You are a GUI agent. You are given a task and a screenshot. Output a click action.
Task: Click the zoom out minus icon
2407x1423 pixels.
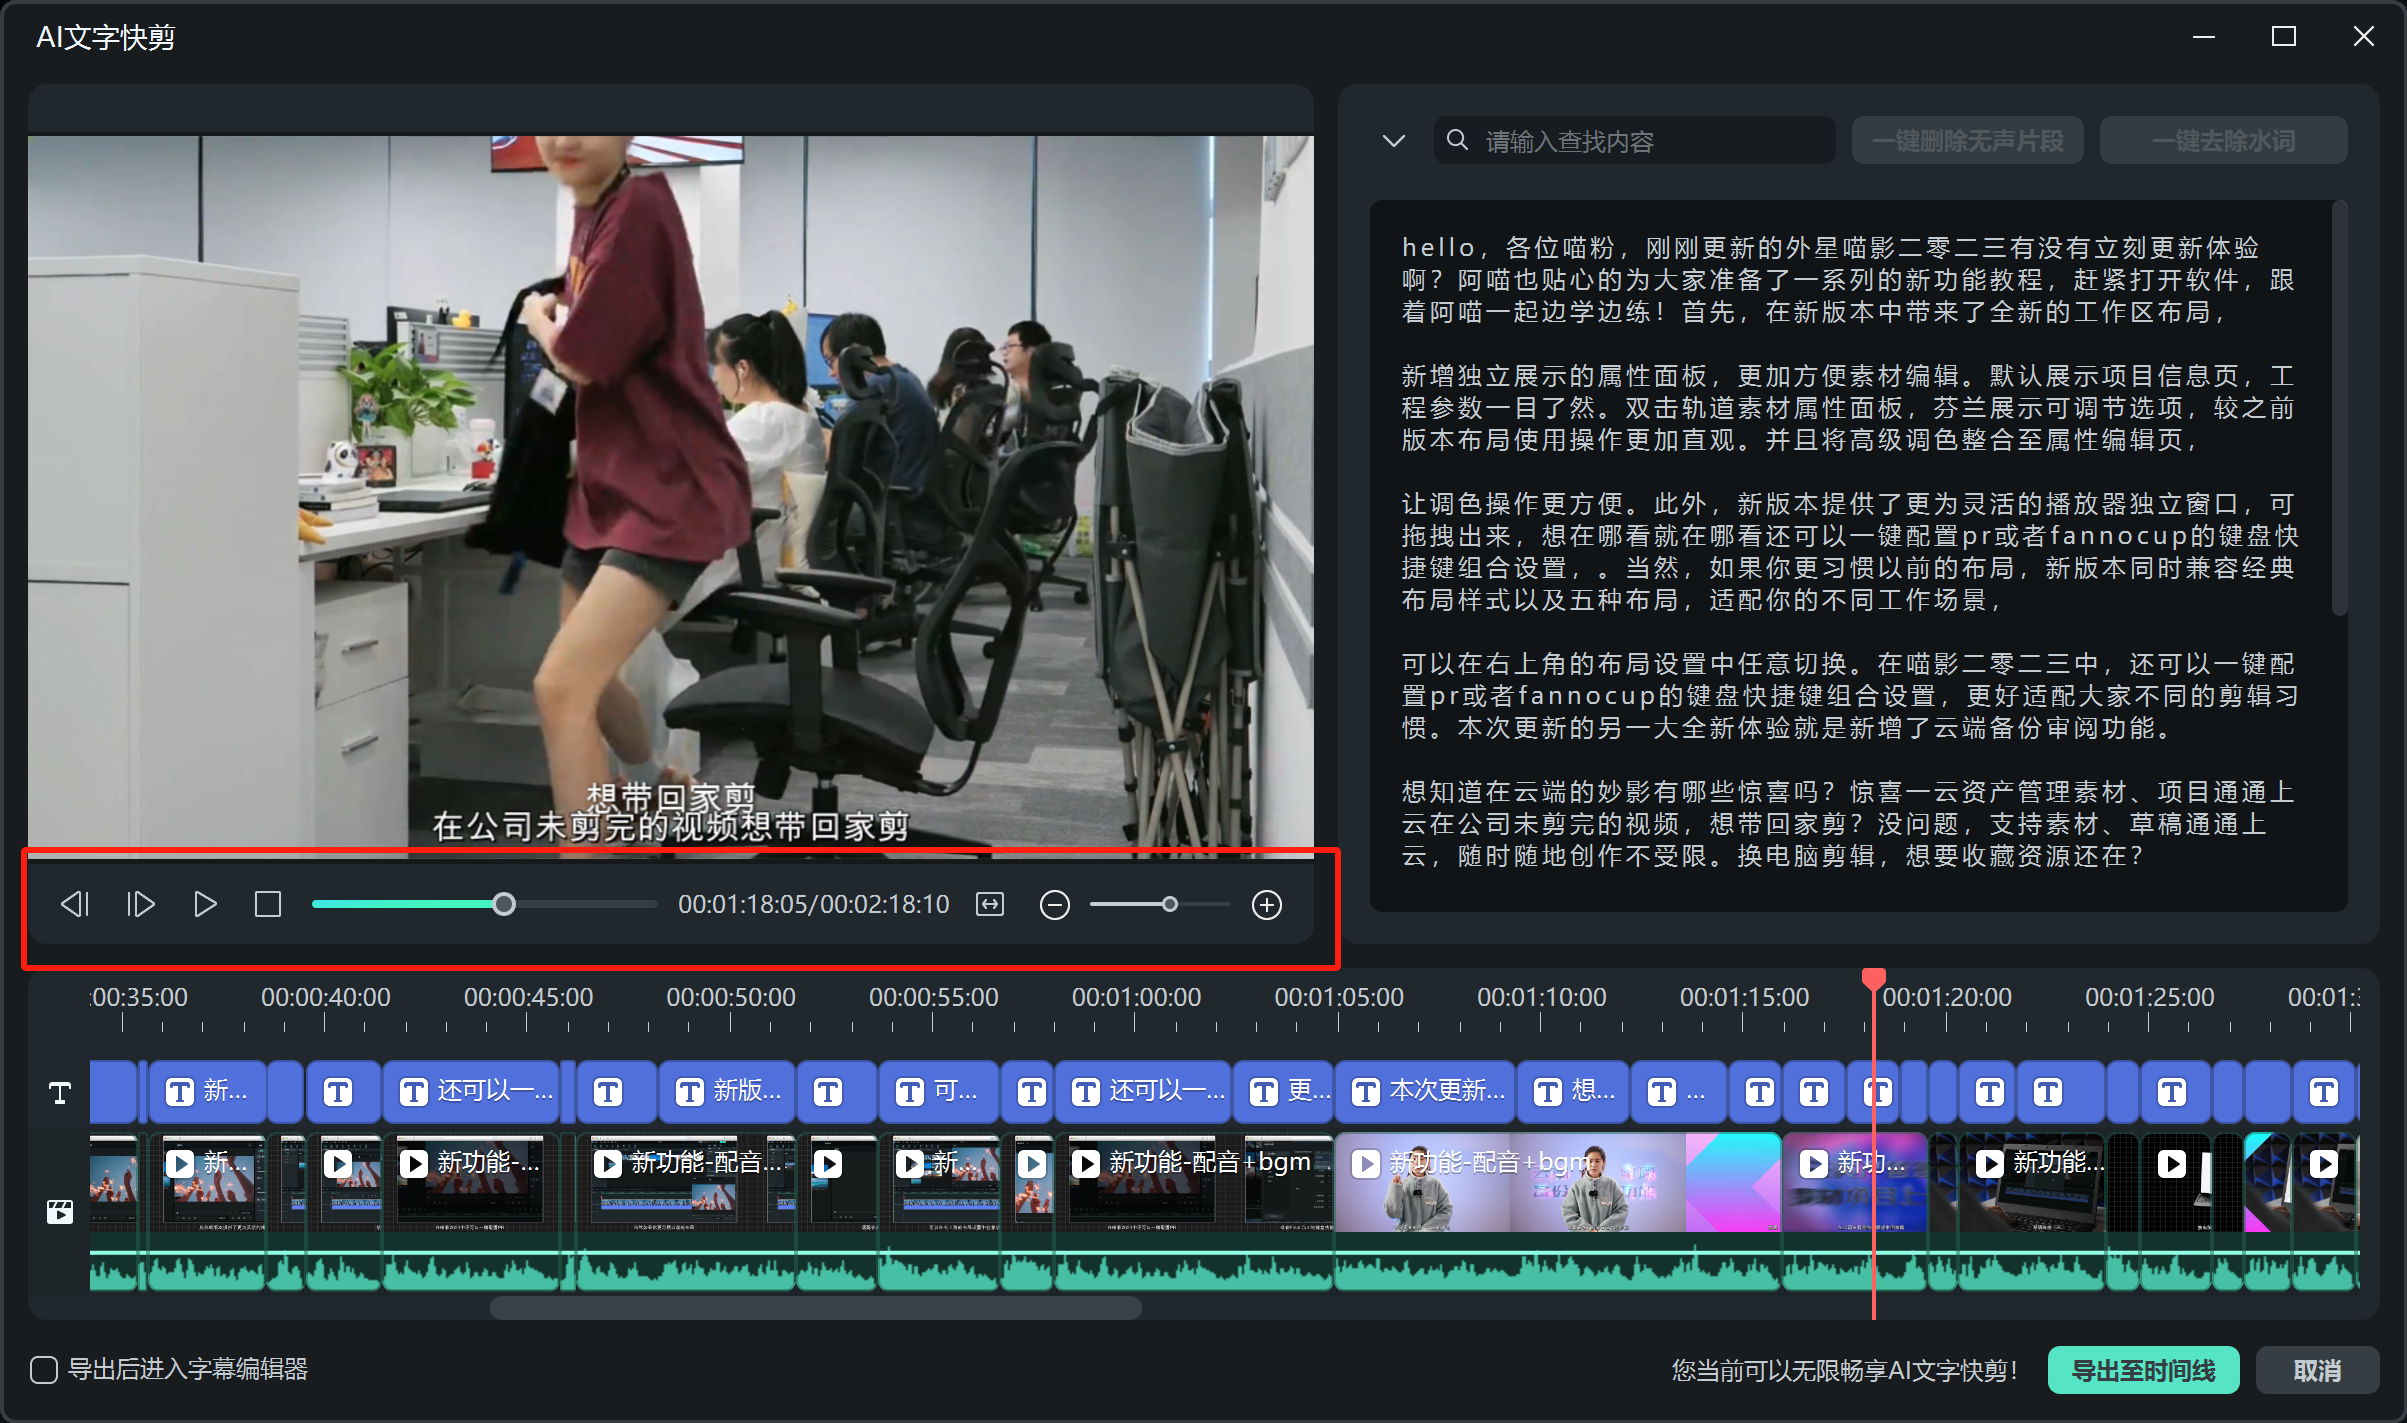pos(1054,905)
